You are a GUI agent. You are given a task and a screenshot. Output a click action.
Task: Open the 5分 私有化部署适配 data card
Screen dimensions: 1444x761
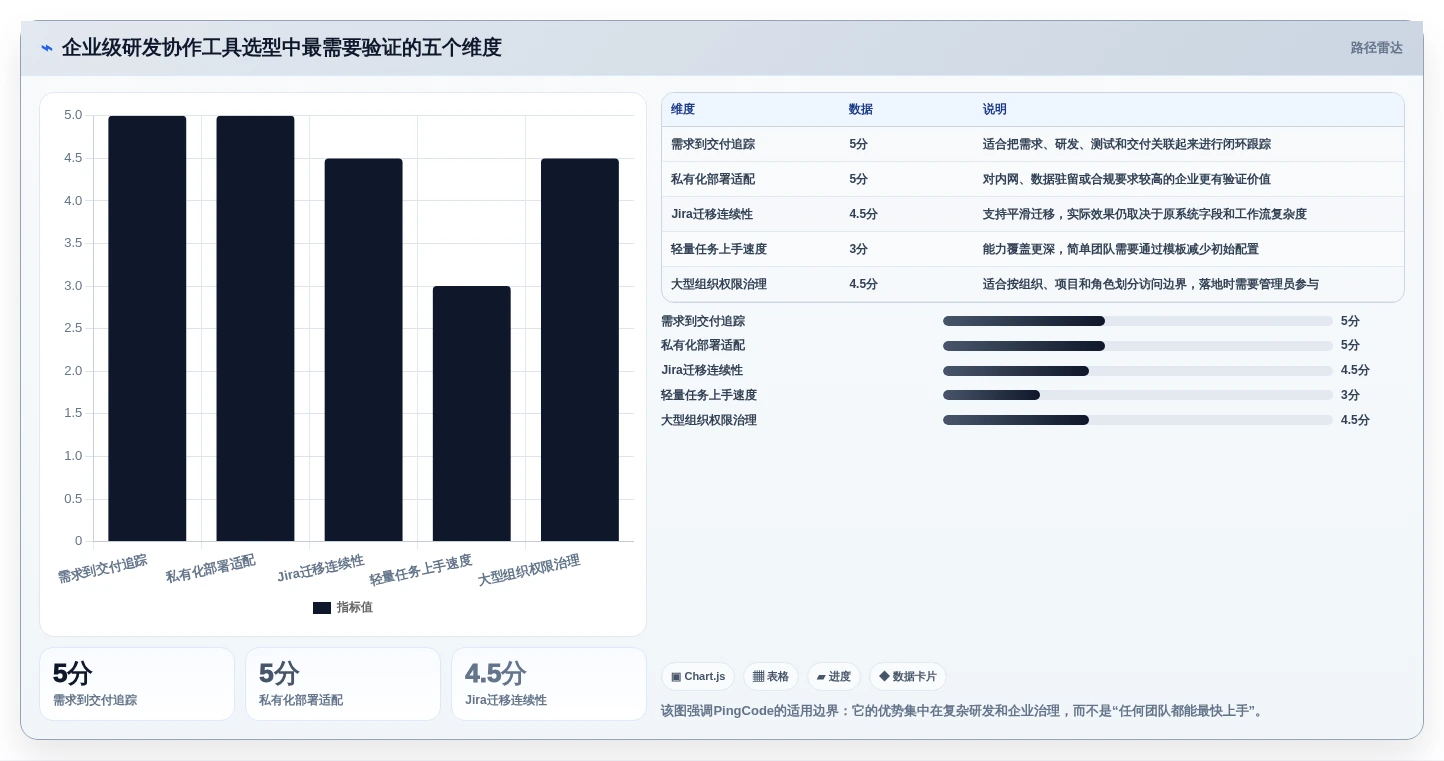coord(343,684)
